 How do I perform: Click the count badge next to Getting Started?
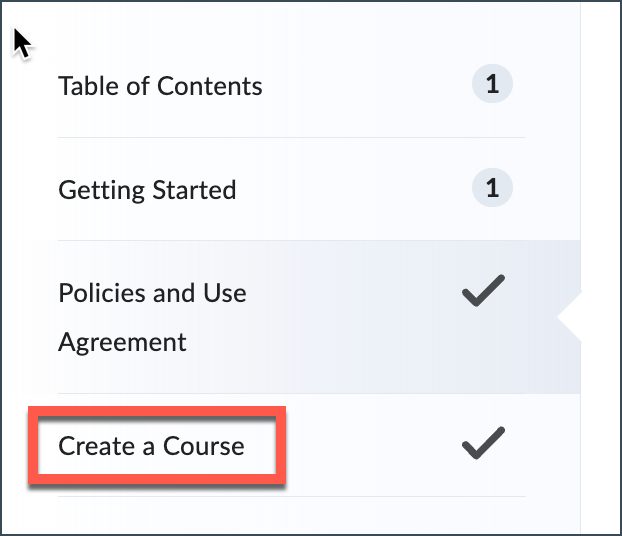[x=492, y=188]
